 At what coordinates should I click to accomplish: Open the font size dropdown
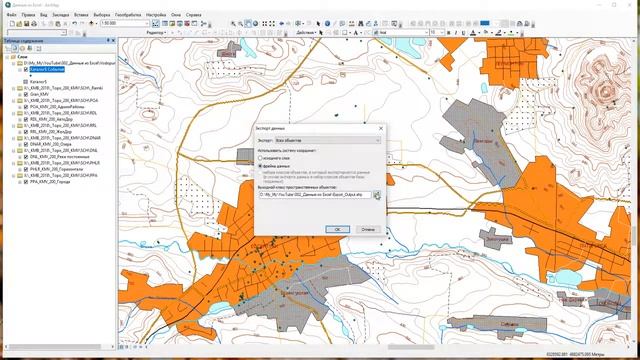(x=442, y=33)
